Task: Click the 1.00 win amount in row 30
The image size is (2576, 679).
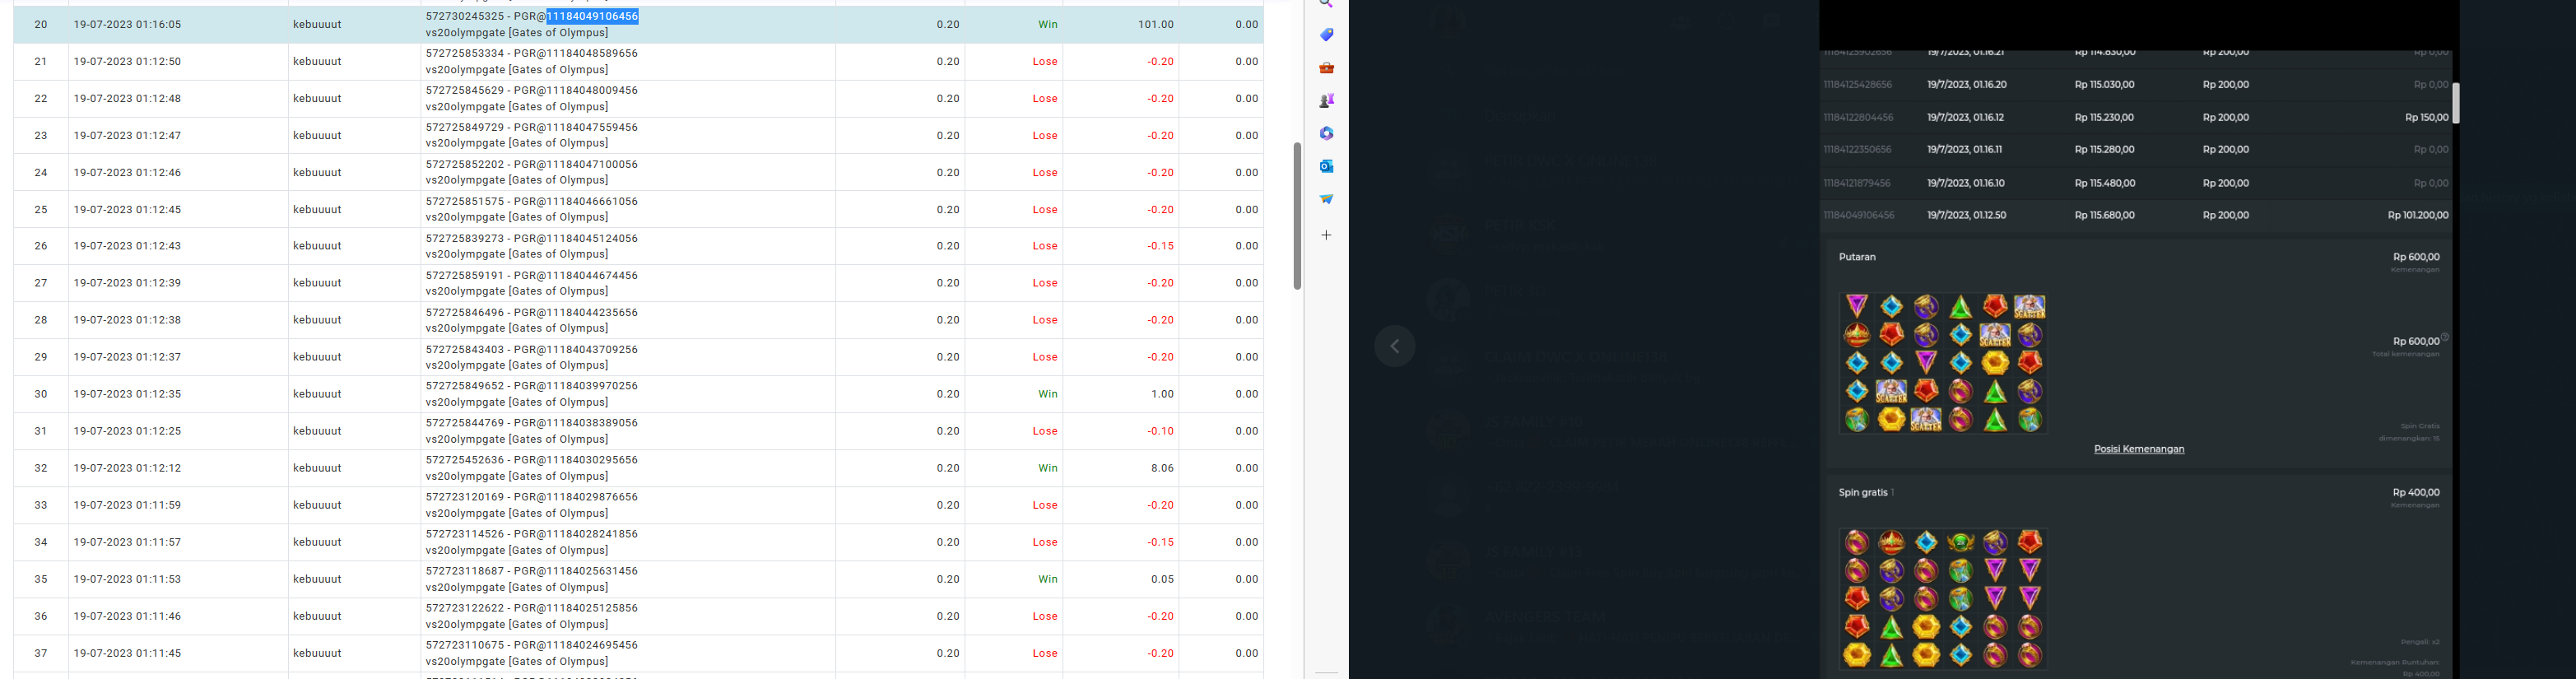Action: point(1162,394)
